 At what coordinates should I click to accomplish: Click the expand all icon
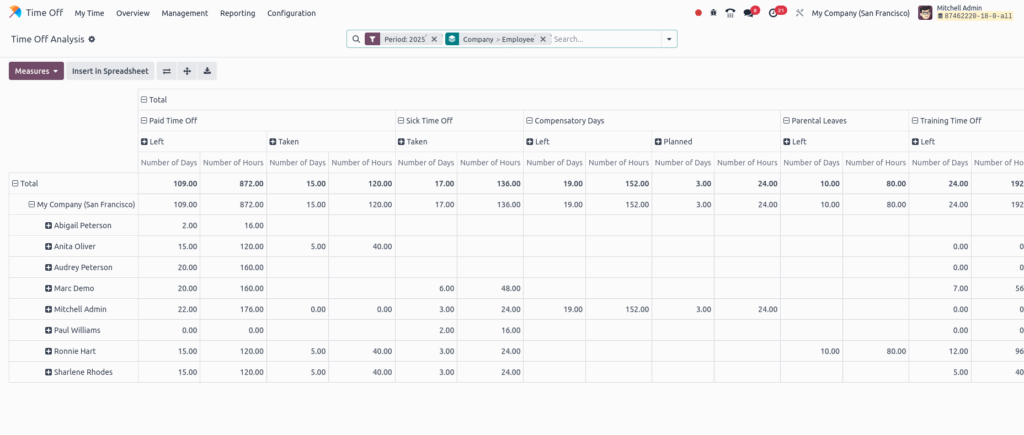tap(187, 71)
